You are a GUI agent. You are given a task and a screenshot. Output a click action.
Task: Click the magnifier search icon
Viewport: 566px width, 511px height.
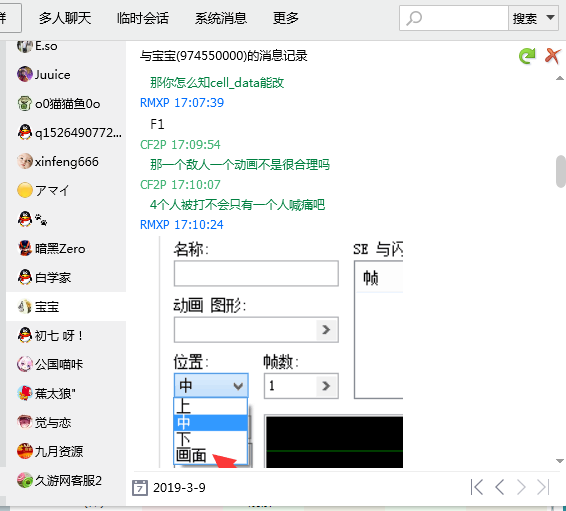coord(414,18)
